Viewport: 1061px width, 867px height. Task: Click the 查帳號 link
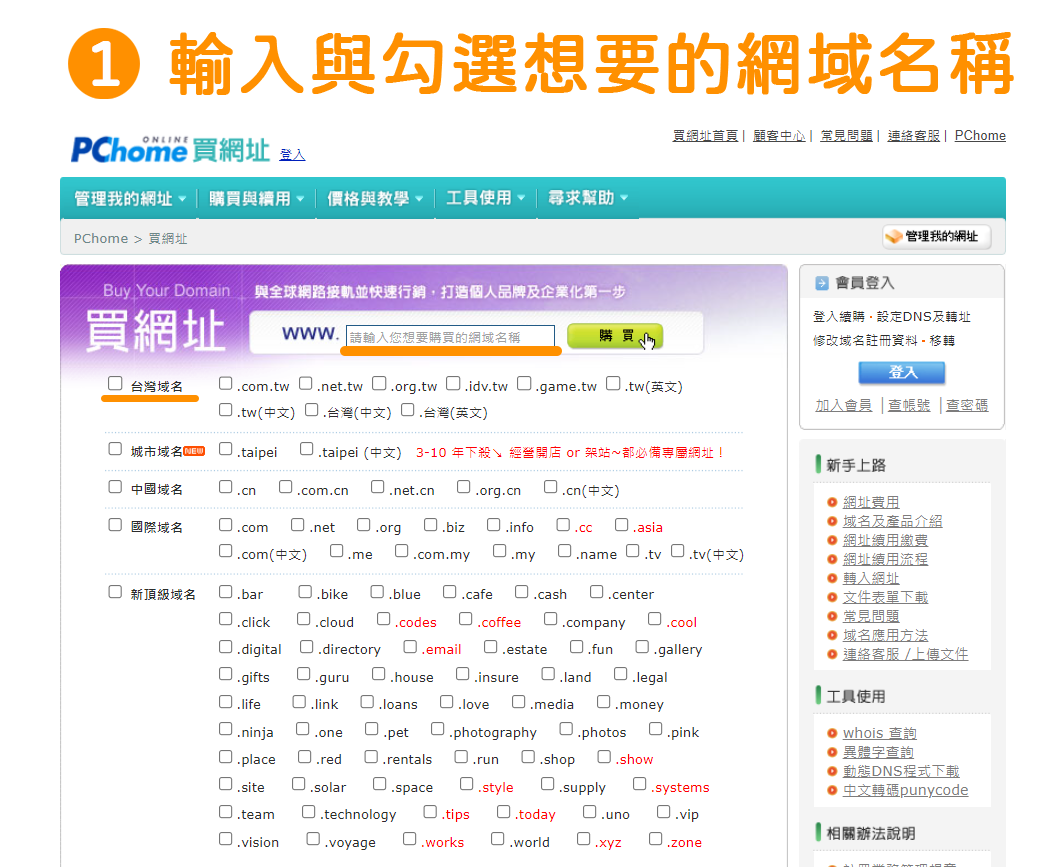pos(909,405)
